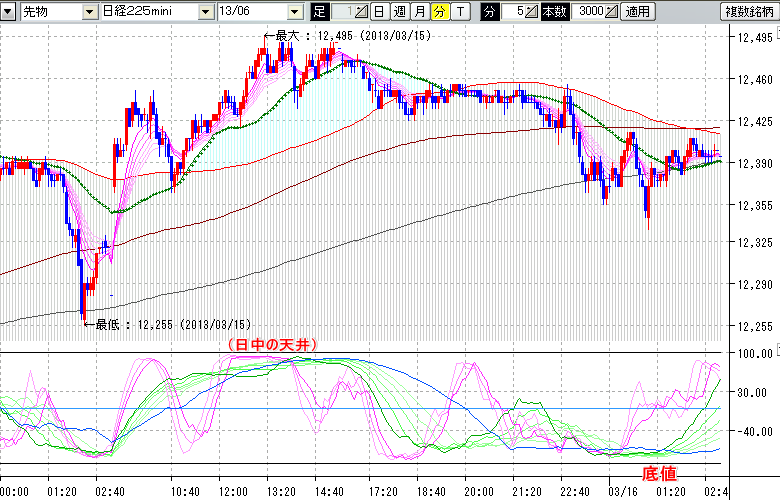Switch chart to daily 日 bars
This screenshot has width=780, height=500.
pyautogui.click(x=379, y=12)
